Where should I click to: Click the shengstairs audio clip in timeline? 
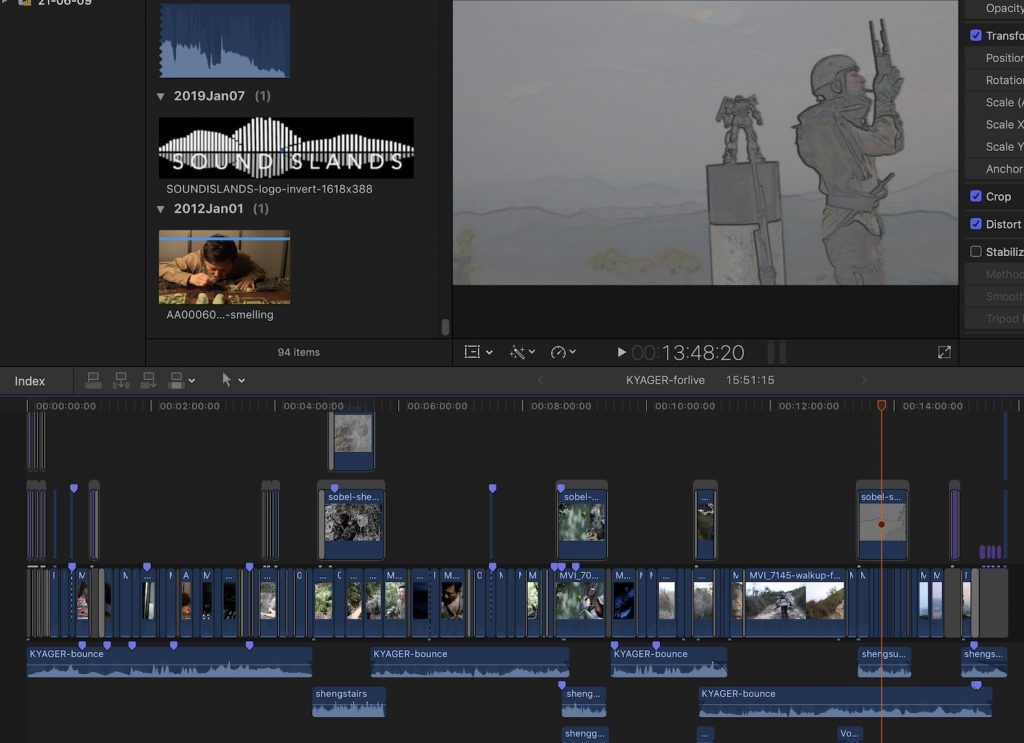[x=348, y=701]
